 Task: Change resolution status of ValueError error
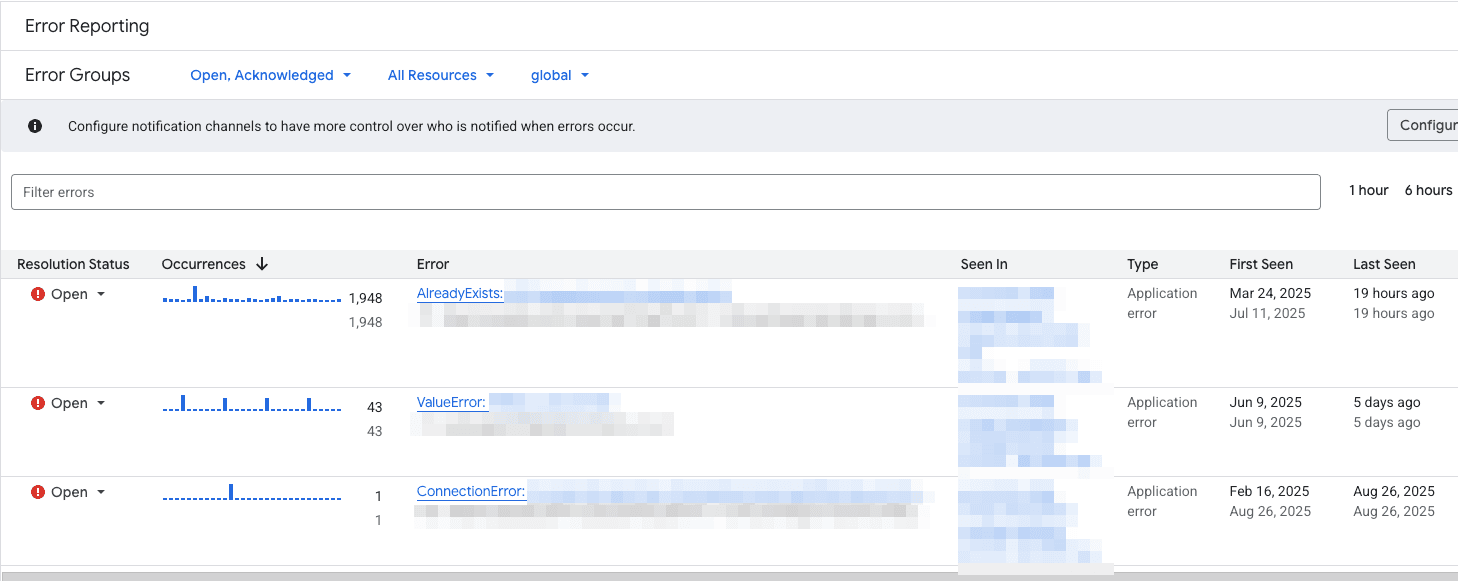click(x=78, y=403)
